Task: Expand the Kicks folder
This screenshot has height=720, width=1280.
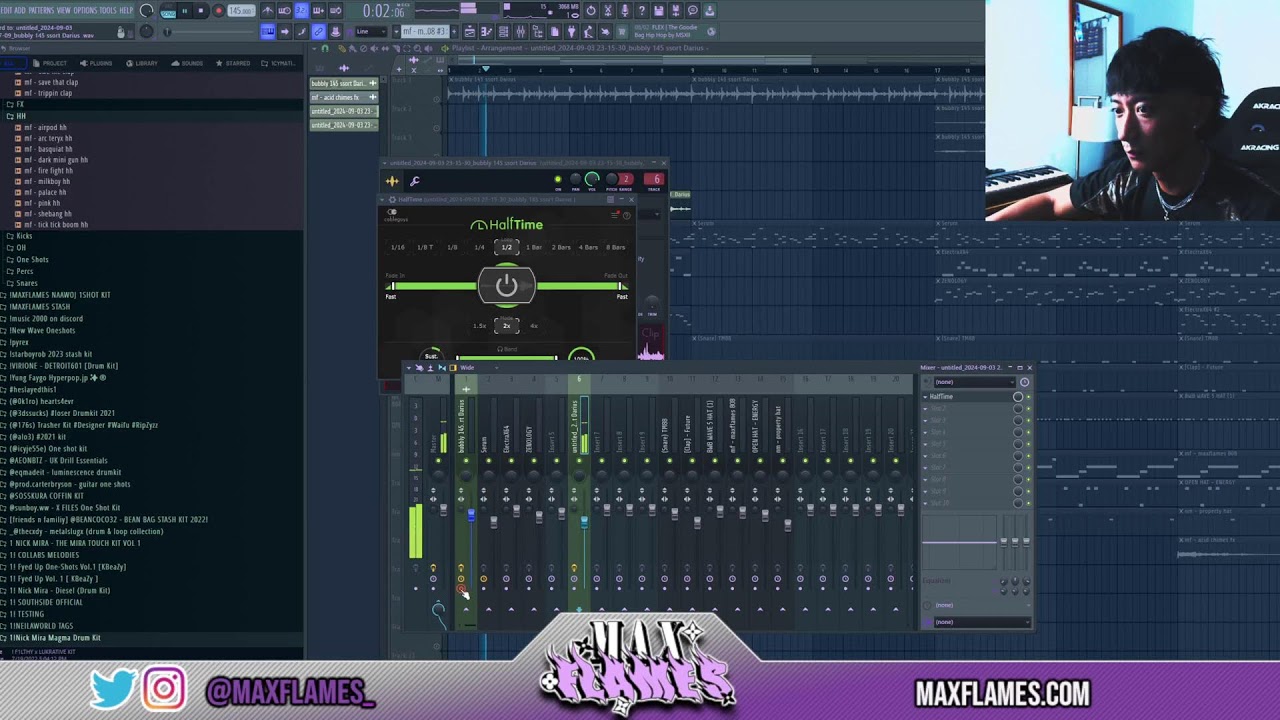Action: tap(20, 236)
